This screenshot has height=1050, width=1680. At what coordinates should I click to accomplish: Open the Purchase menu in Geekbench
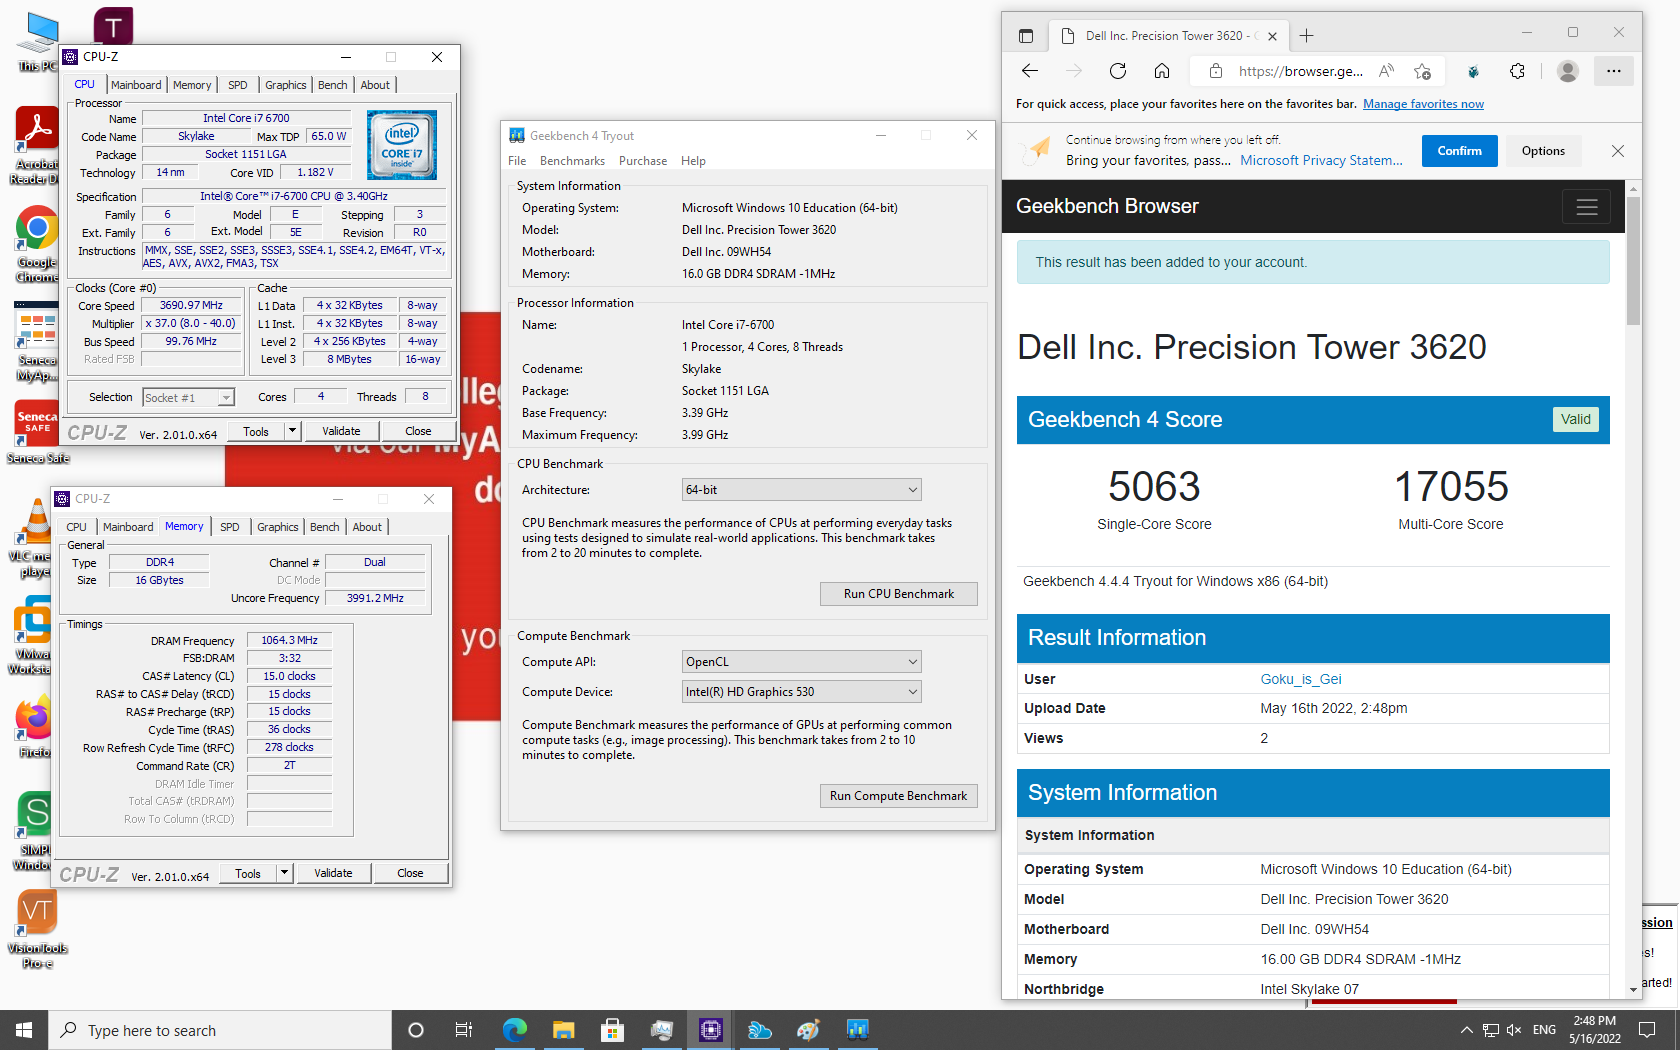643,161
